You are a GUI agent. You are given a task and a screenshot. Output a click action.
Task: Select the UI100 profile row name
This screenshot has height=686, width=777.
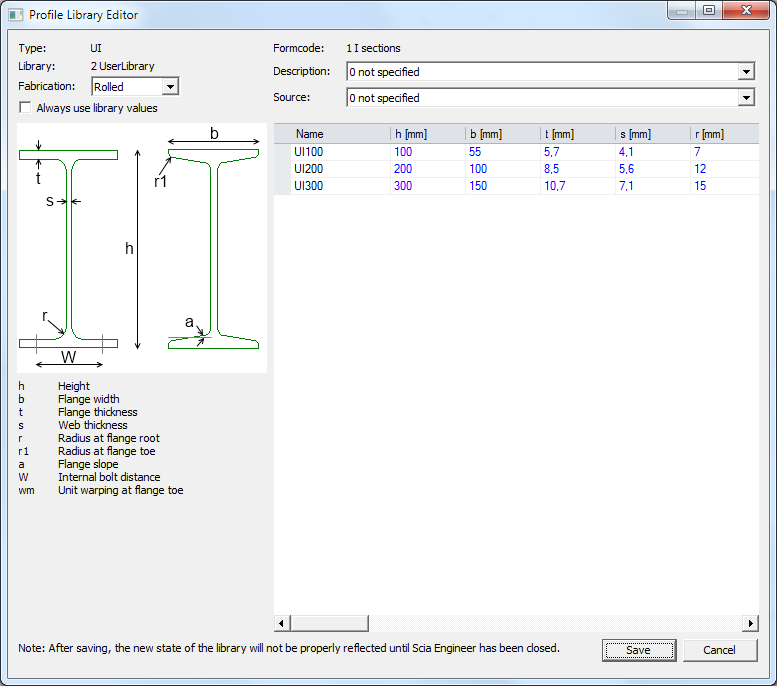[x=308, y=152]
